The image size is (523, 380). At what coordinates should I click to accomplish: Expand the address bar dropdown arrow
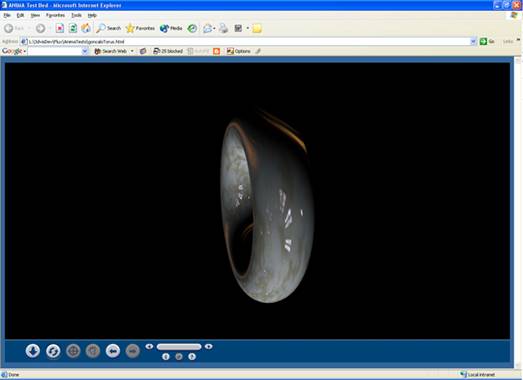(x=473, y=41)
